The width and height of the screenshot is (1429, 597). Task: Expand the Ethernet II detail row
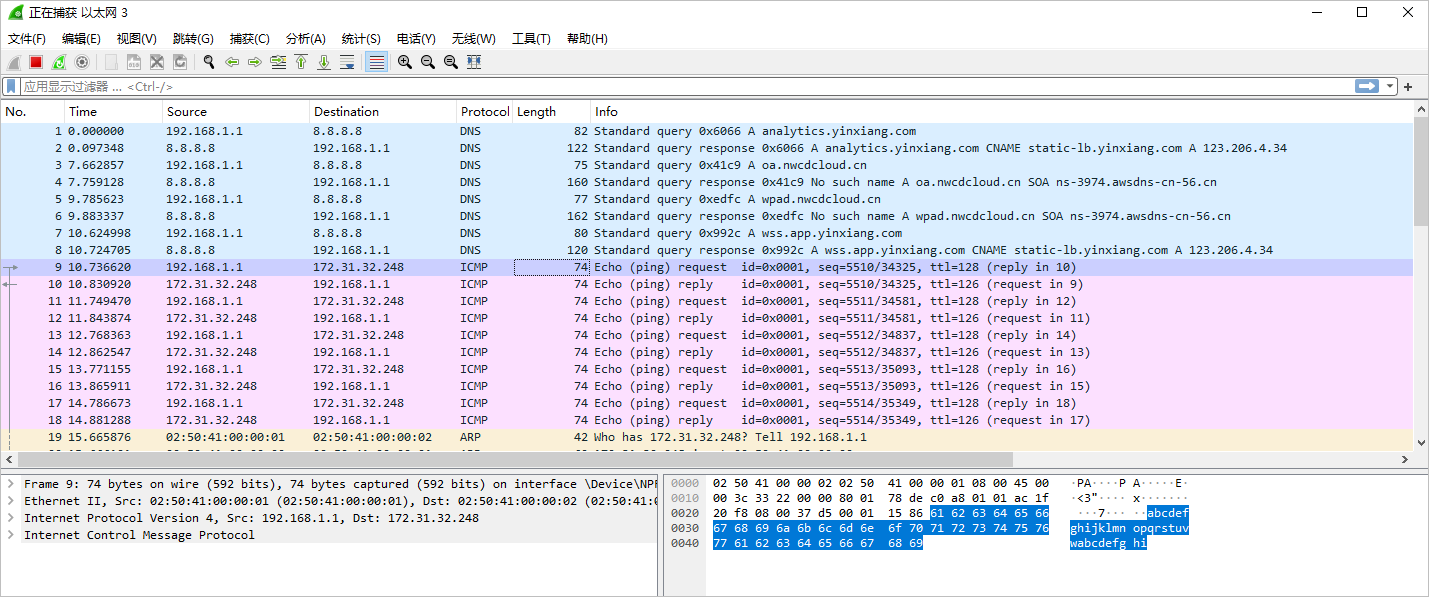coord(10,501)
